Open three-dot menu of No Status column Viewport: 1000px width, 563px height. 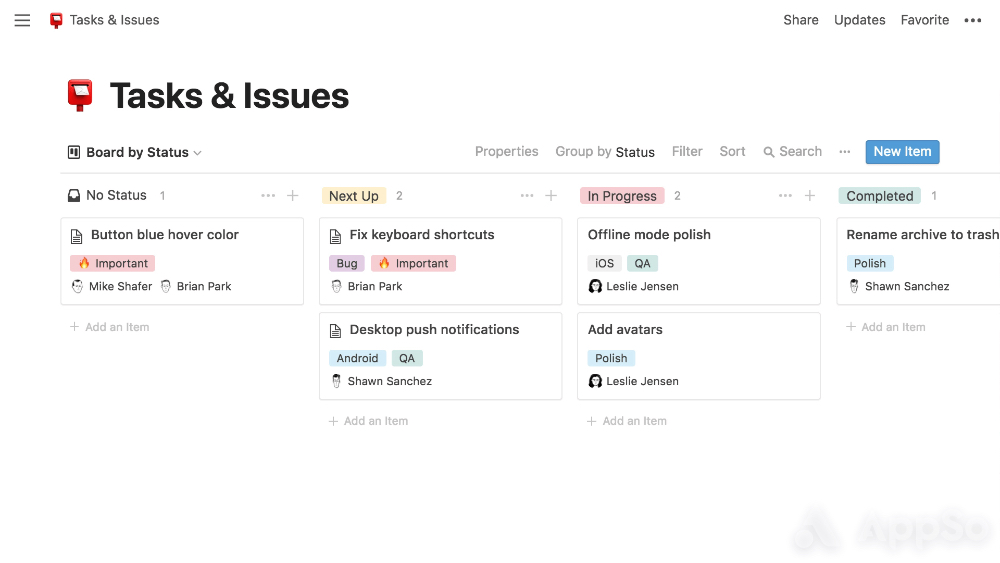268,196
